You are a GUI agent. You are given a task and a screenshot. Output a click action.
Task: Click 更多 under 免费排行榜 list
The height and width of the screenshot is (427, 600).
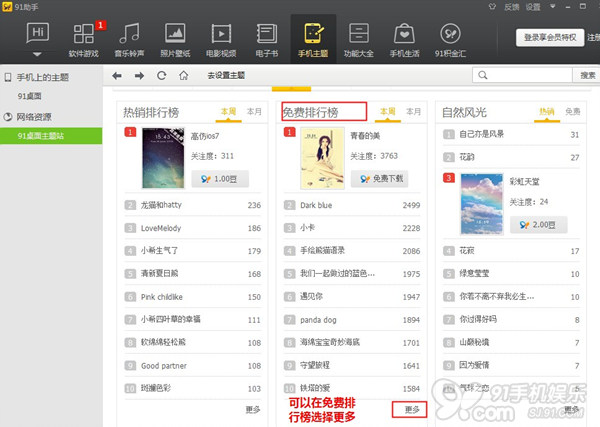[412, 409]
